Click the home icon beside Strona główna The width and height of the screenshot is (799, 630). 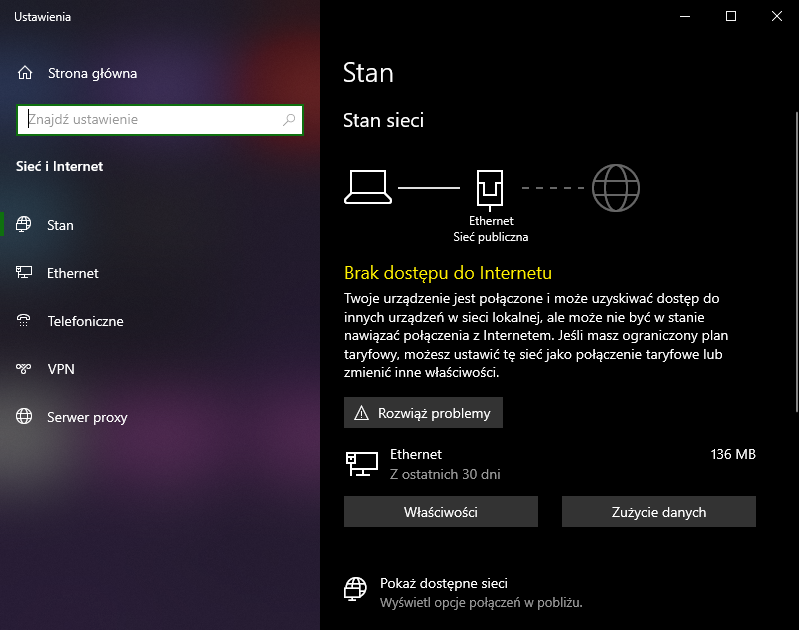point(25,73)
